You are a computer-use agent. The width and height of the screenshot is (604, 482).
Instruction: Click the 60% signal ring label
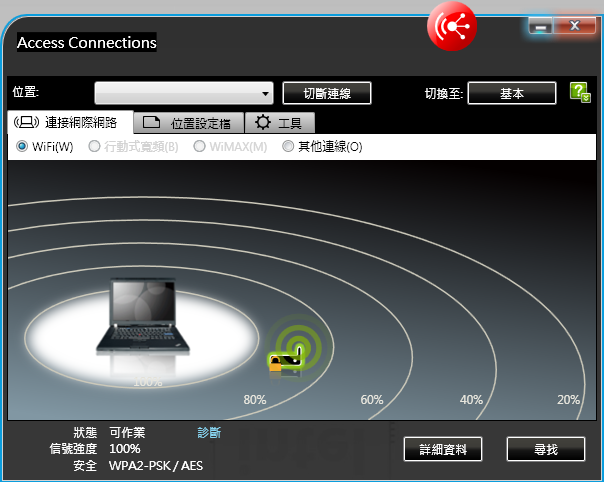pyautogui.click(x=372, y=400)
